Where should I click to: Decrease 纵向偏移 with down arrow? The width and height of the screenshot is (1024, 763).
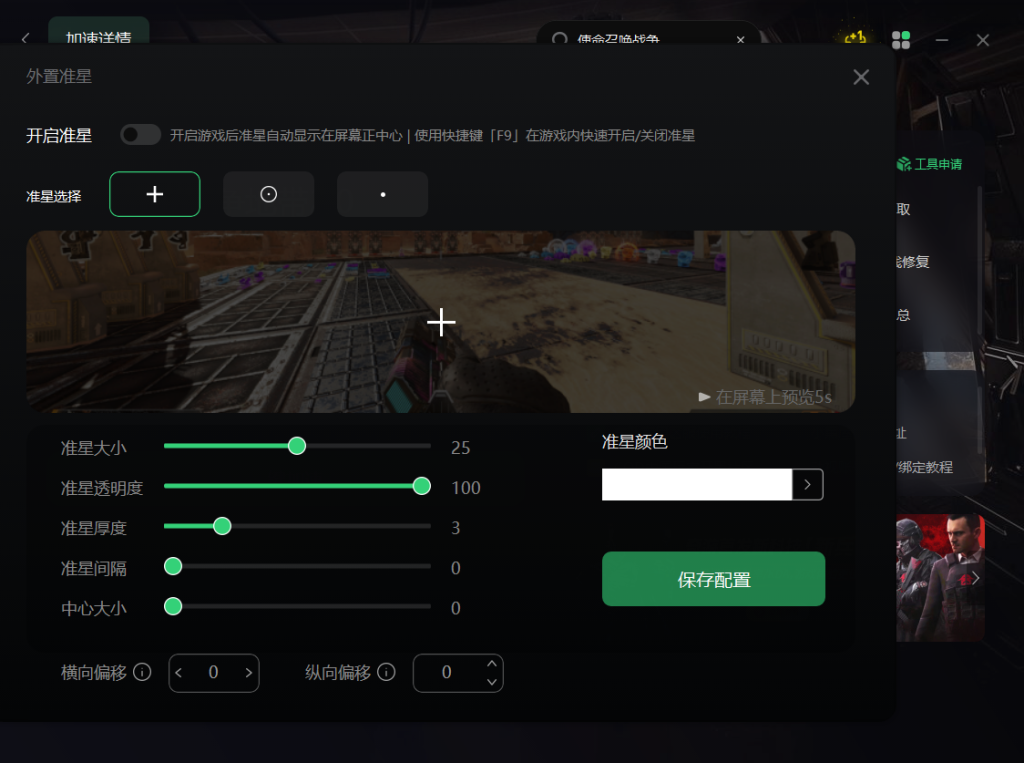[492, 681]
